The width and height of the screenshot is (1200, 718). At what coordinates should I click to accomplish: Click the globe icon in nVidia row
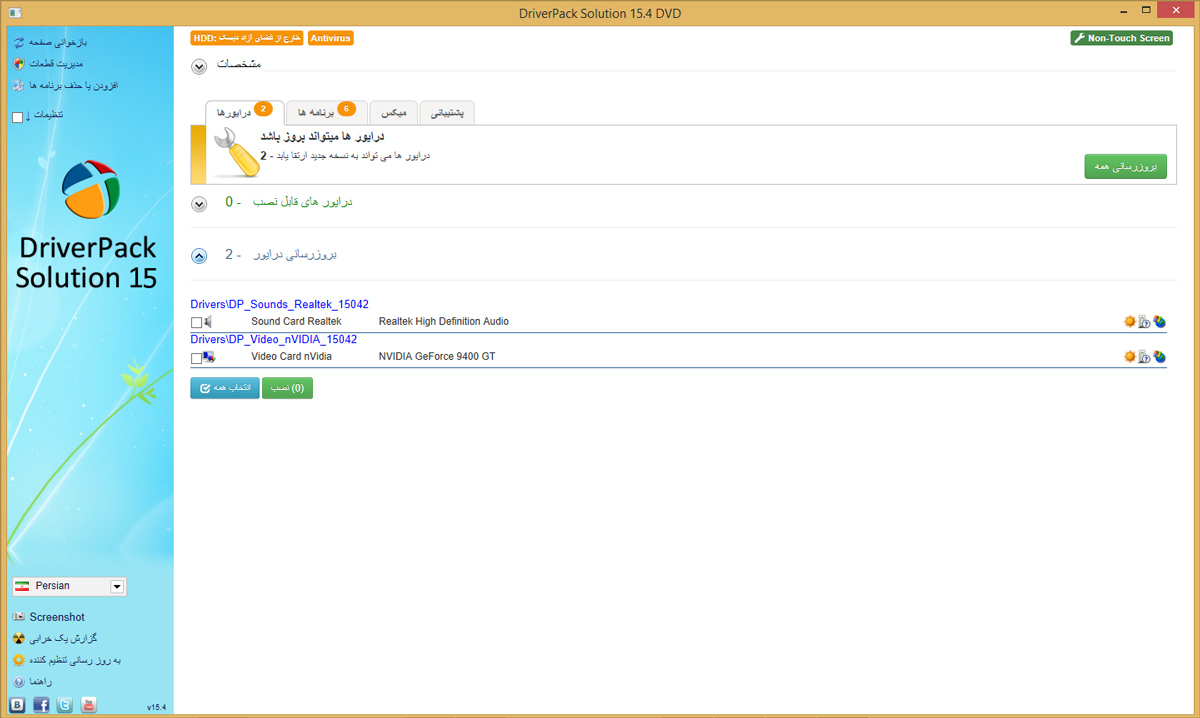click(x=1160, y=356)
